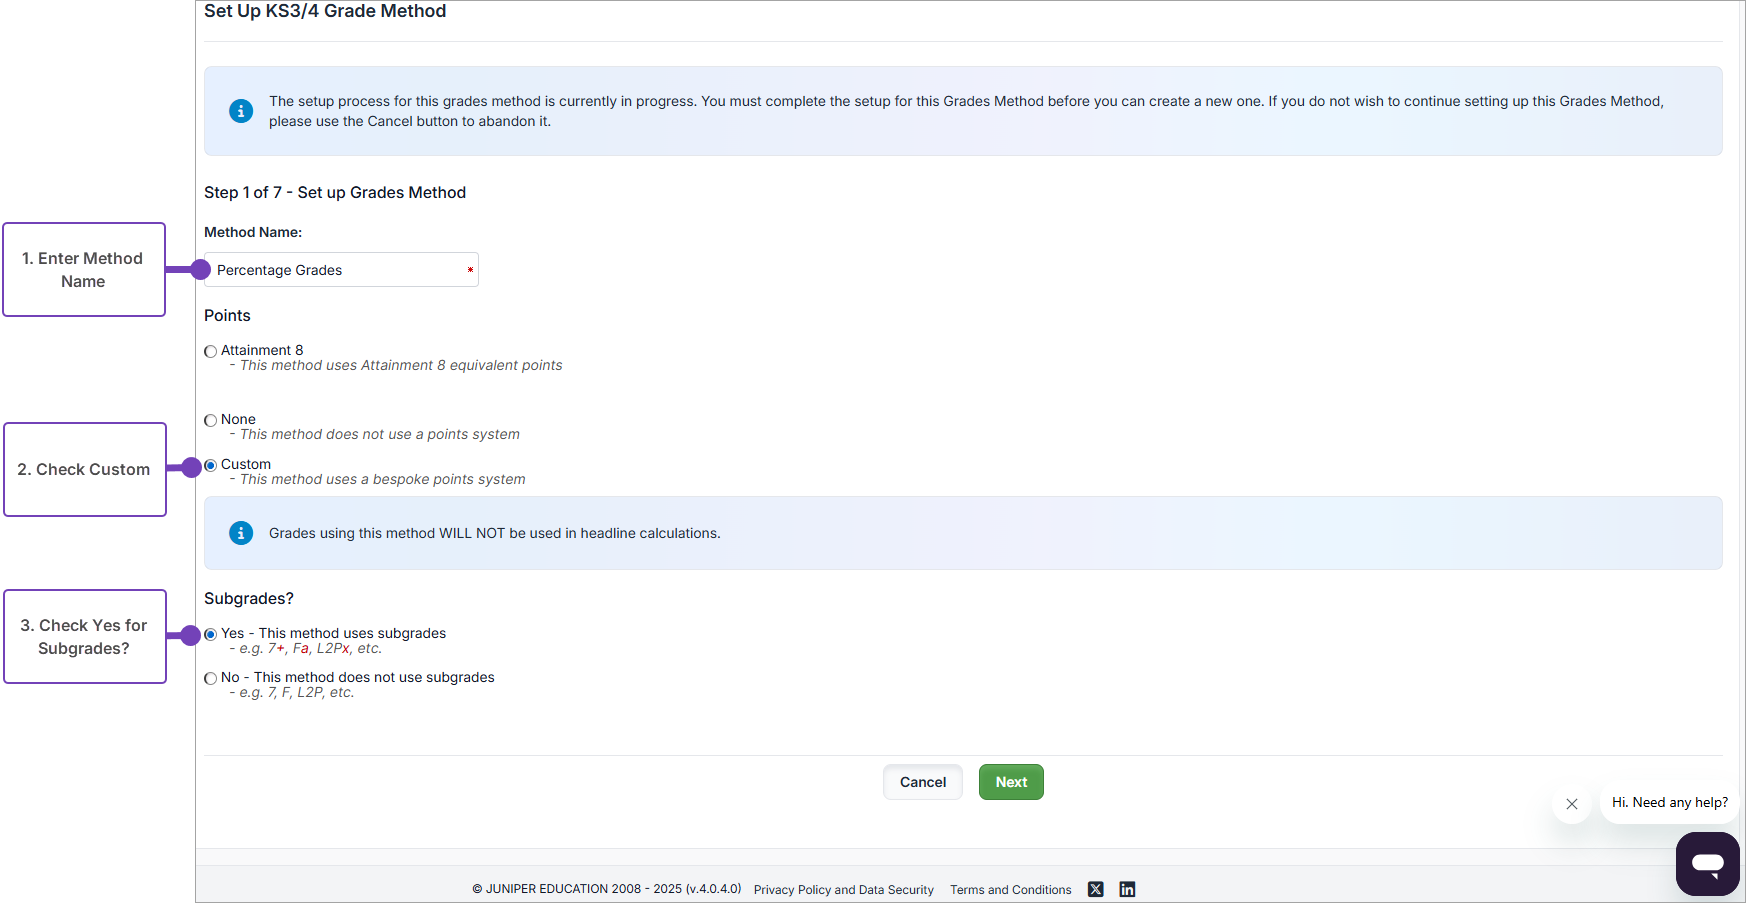Click the 'Points' section label
This screenshot has width=1746, height=903.
tap(227, 315)
